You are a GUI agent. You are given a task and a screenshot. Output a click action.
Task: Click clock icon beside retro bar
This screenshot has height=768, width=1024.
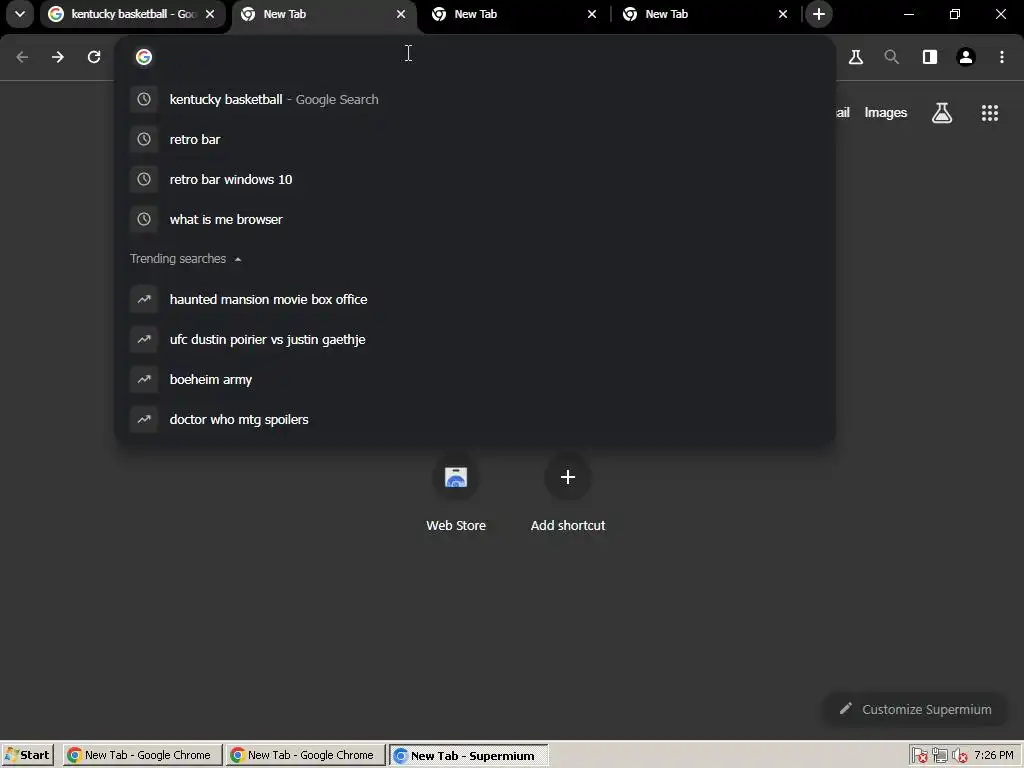(144, 139)
